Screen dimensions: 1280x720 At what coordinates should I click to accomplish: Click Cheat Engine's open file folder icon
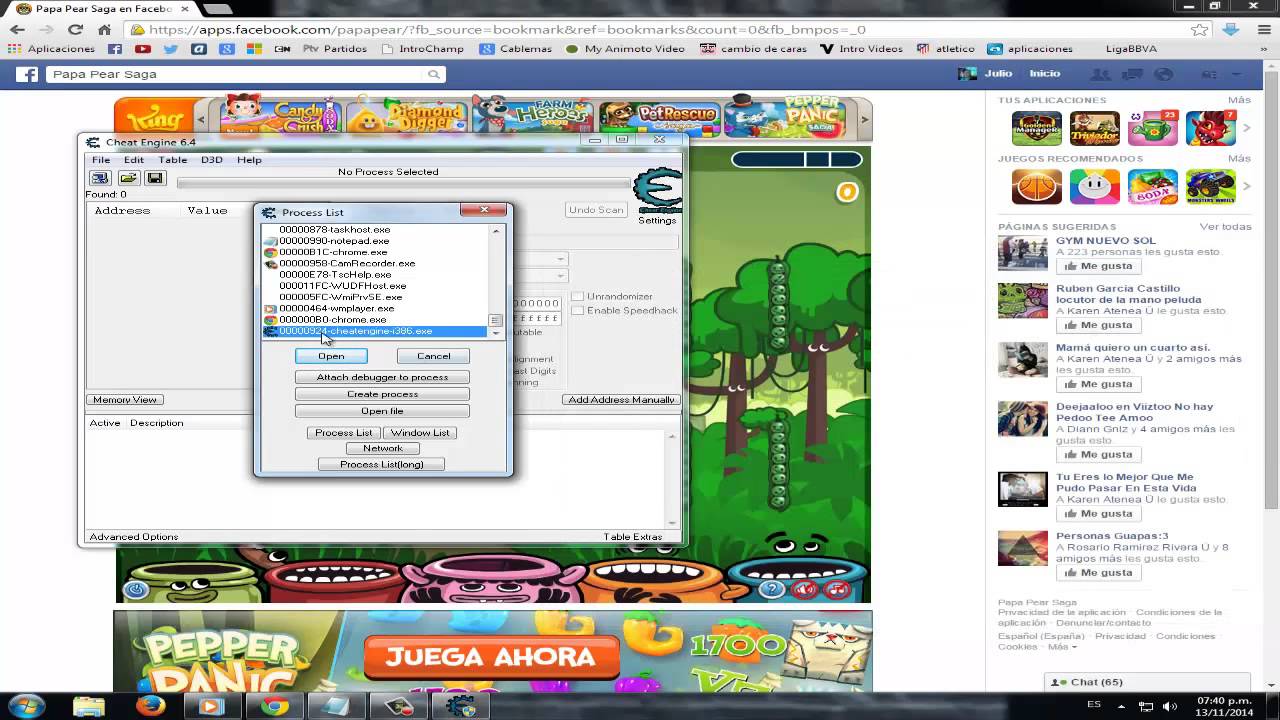pos(128,178)
